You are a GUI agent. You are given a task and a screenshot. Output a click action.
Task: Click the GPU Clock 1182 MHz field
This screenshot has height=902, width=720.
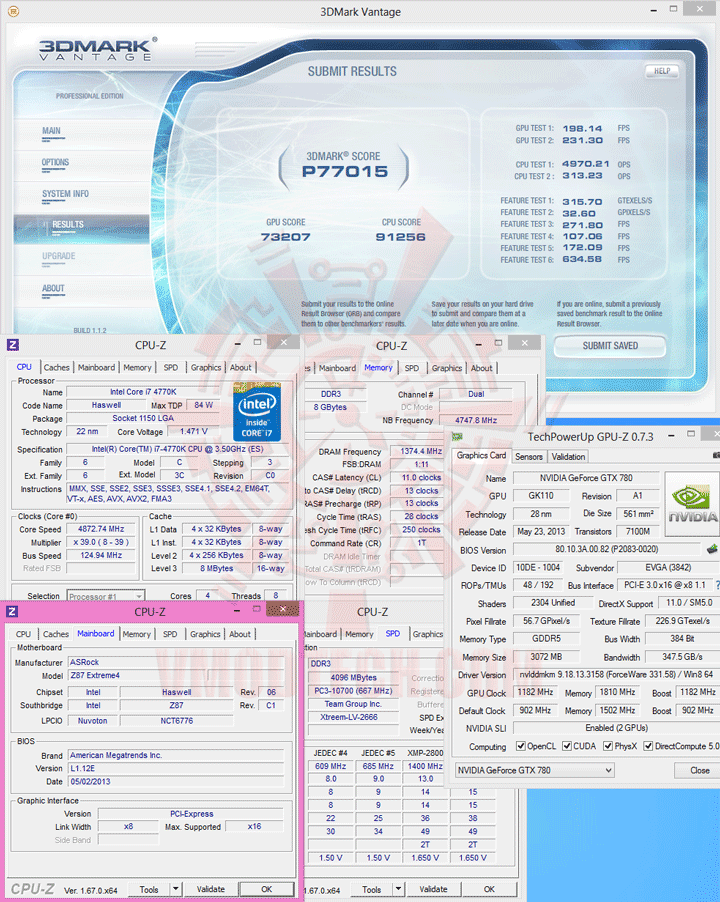[535, 692]
